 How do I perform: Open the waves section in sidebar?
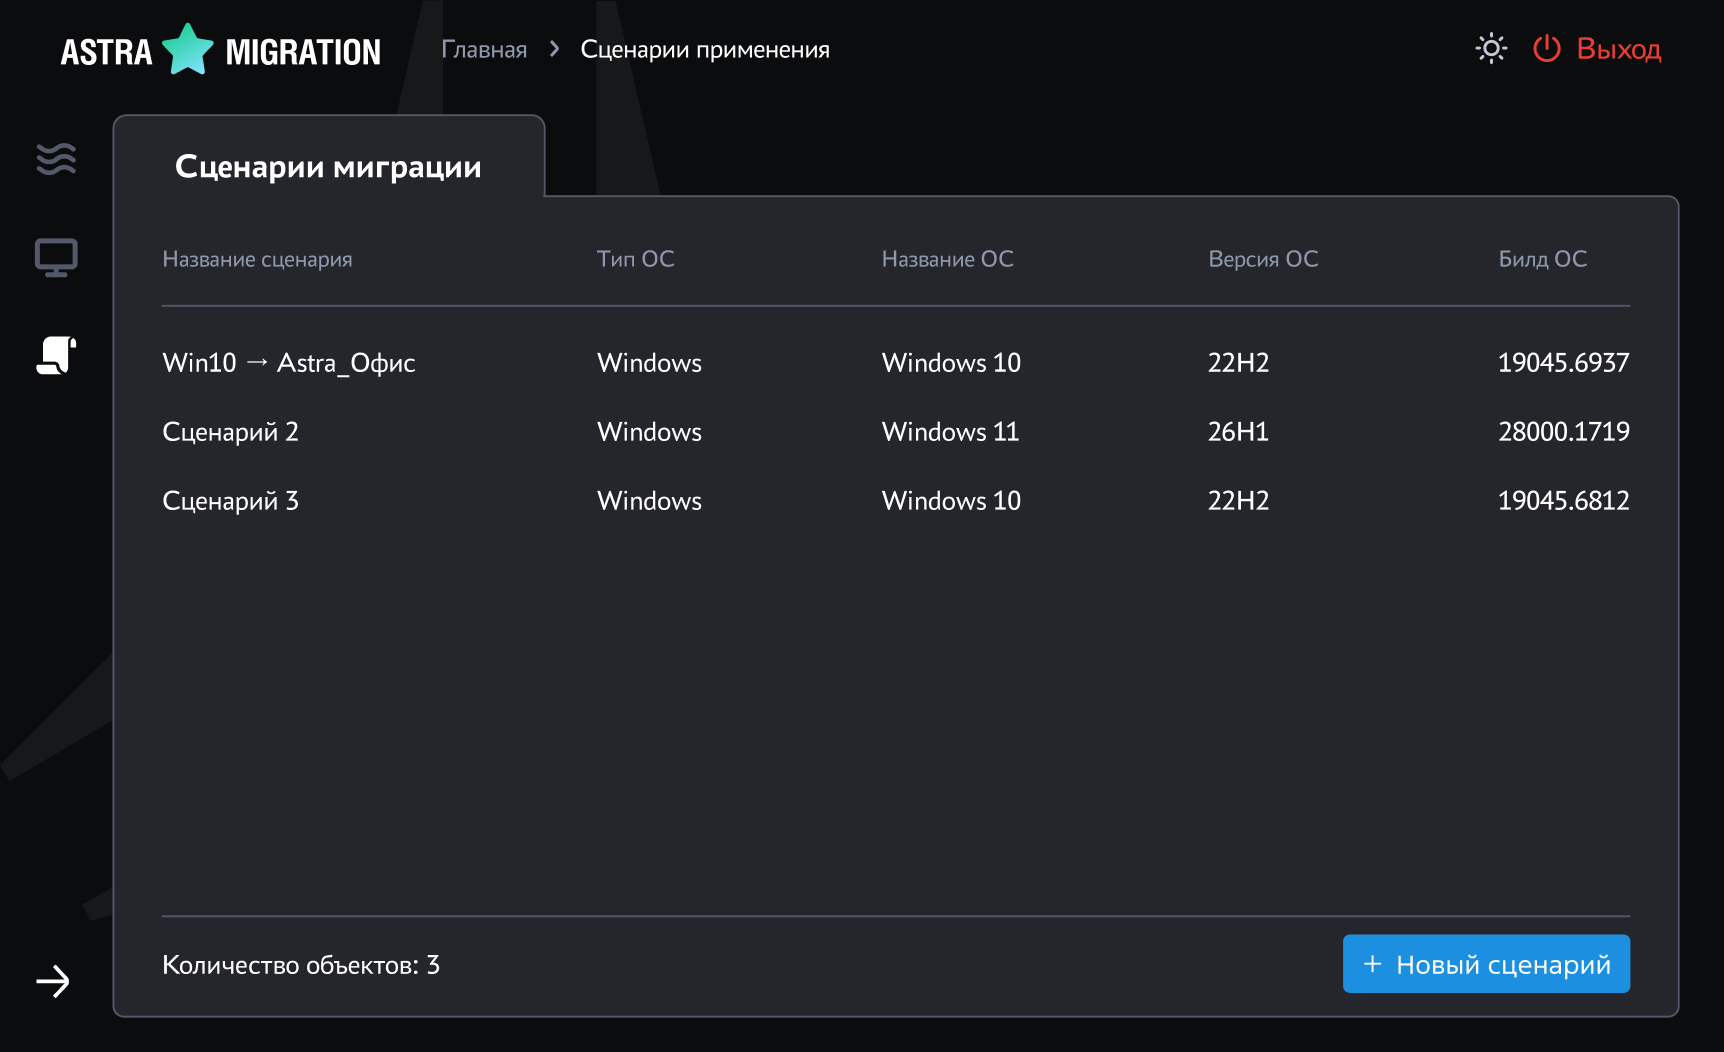pos(56,159)
